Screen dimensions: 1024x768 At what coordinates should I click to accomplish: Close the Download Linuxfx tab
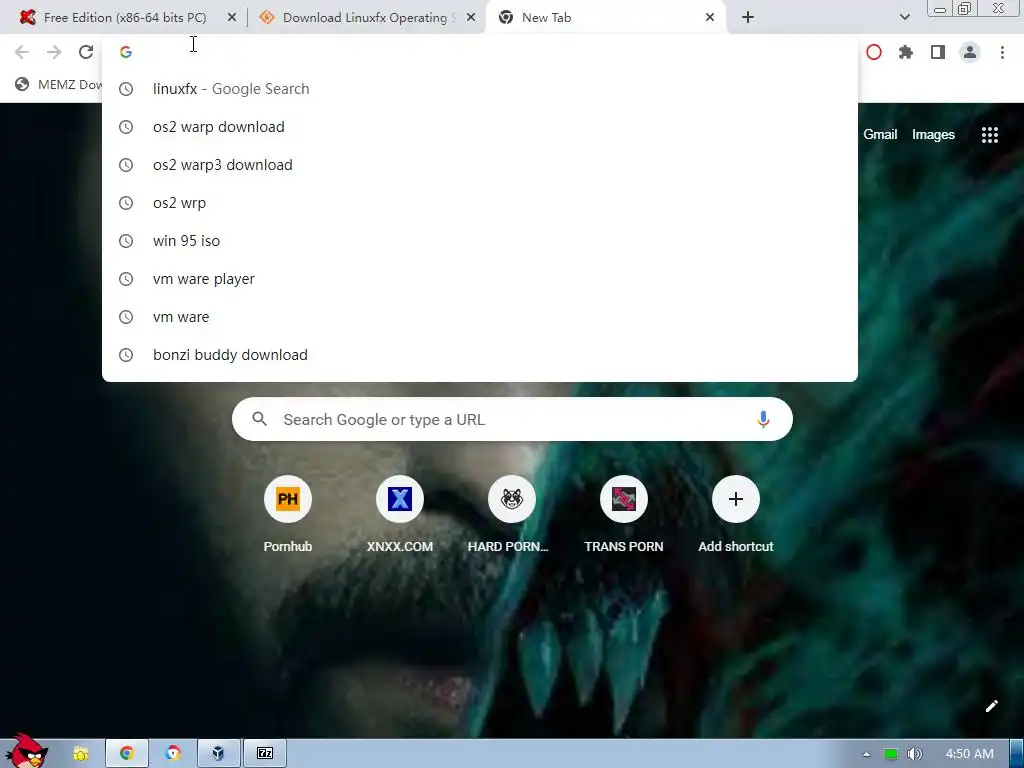click(x=471, y=18)
